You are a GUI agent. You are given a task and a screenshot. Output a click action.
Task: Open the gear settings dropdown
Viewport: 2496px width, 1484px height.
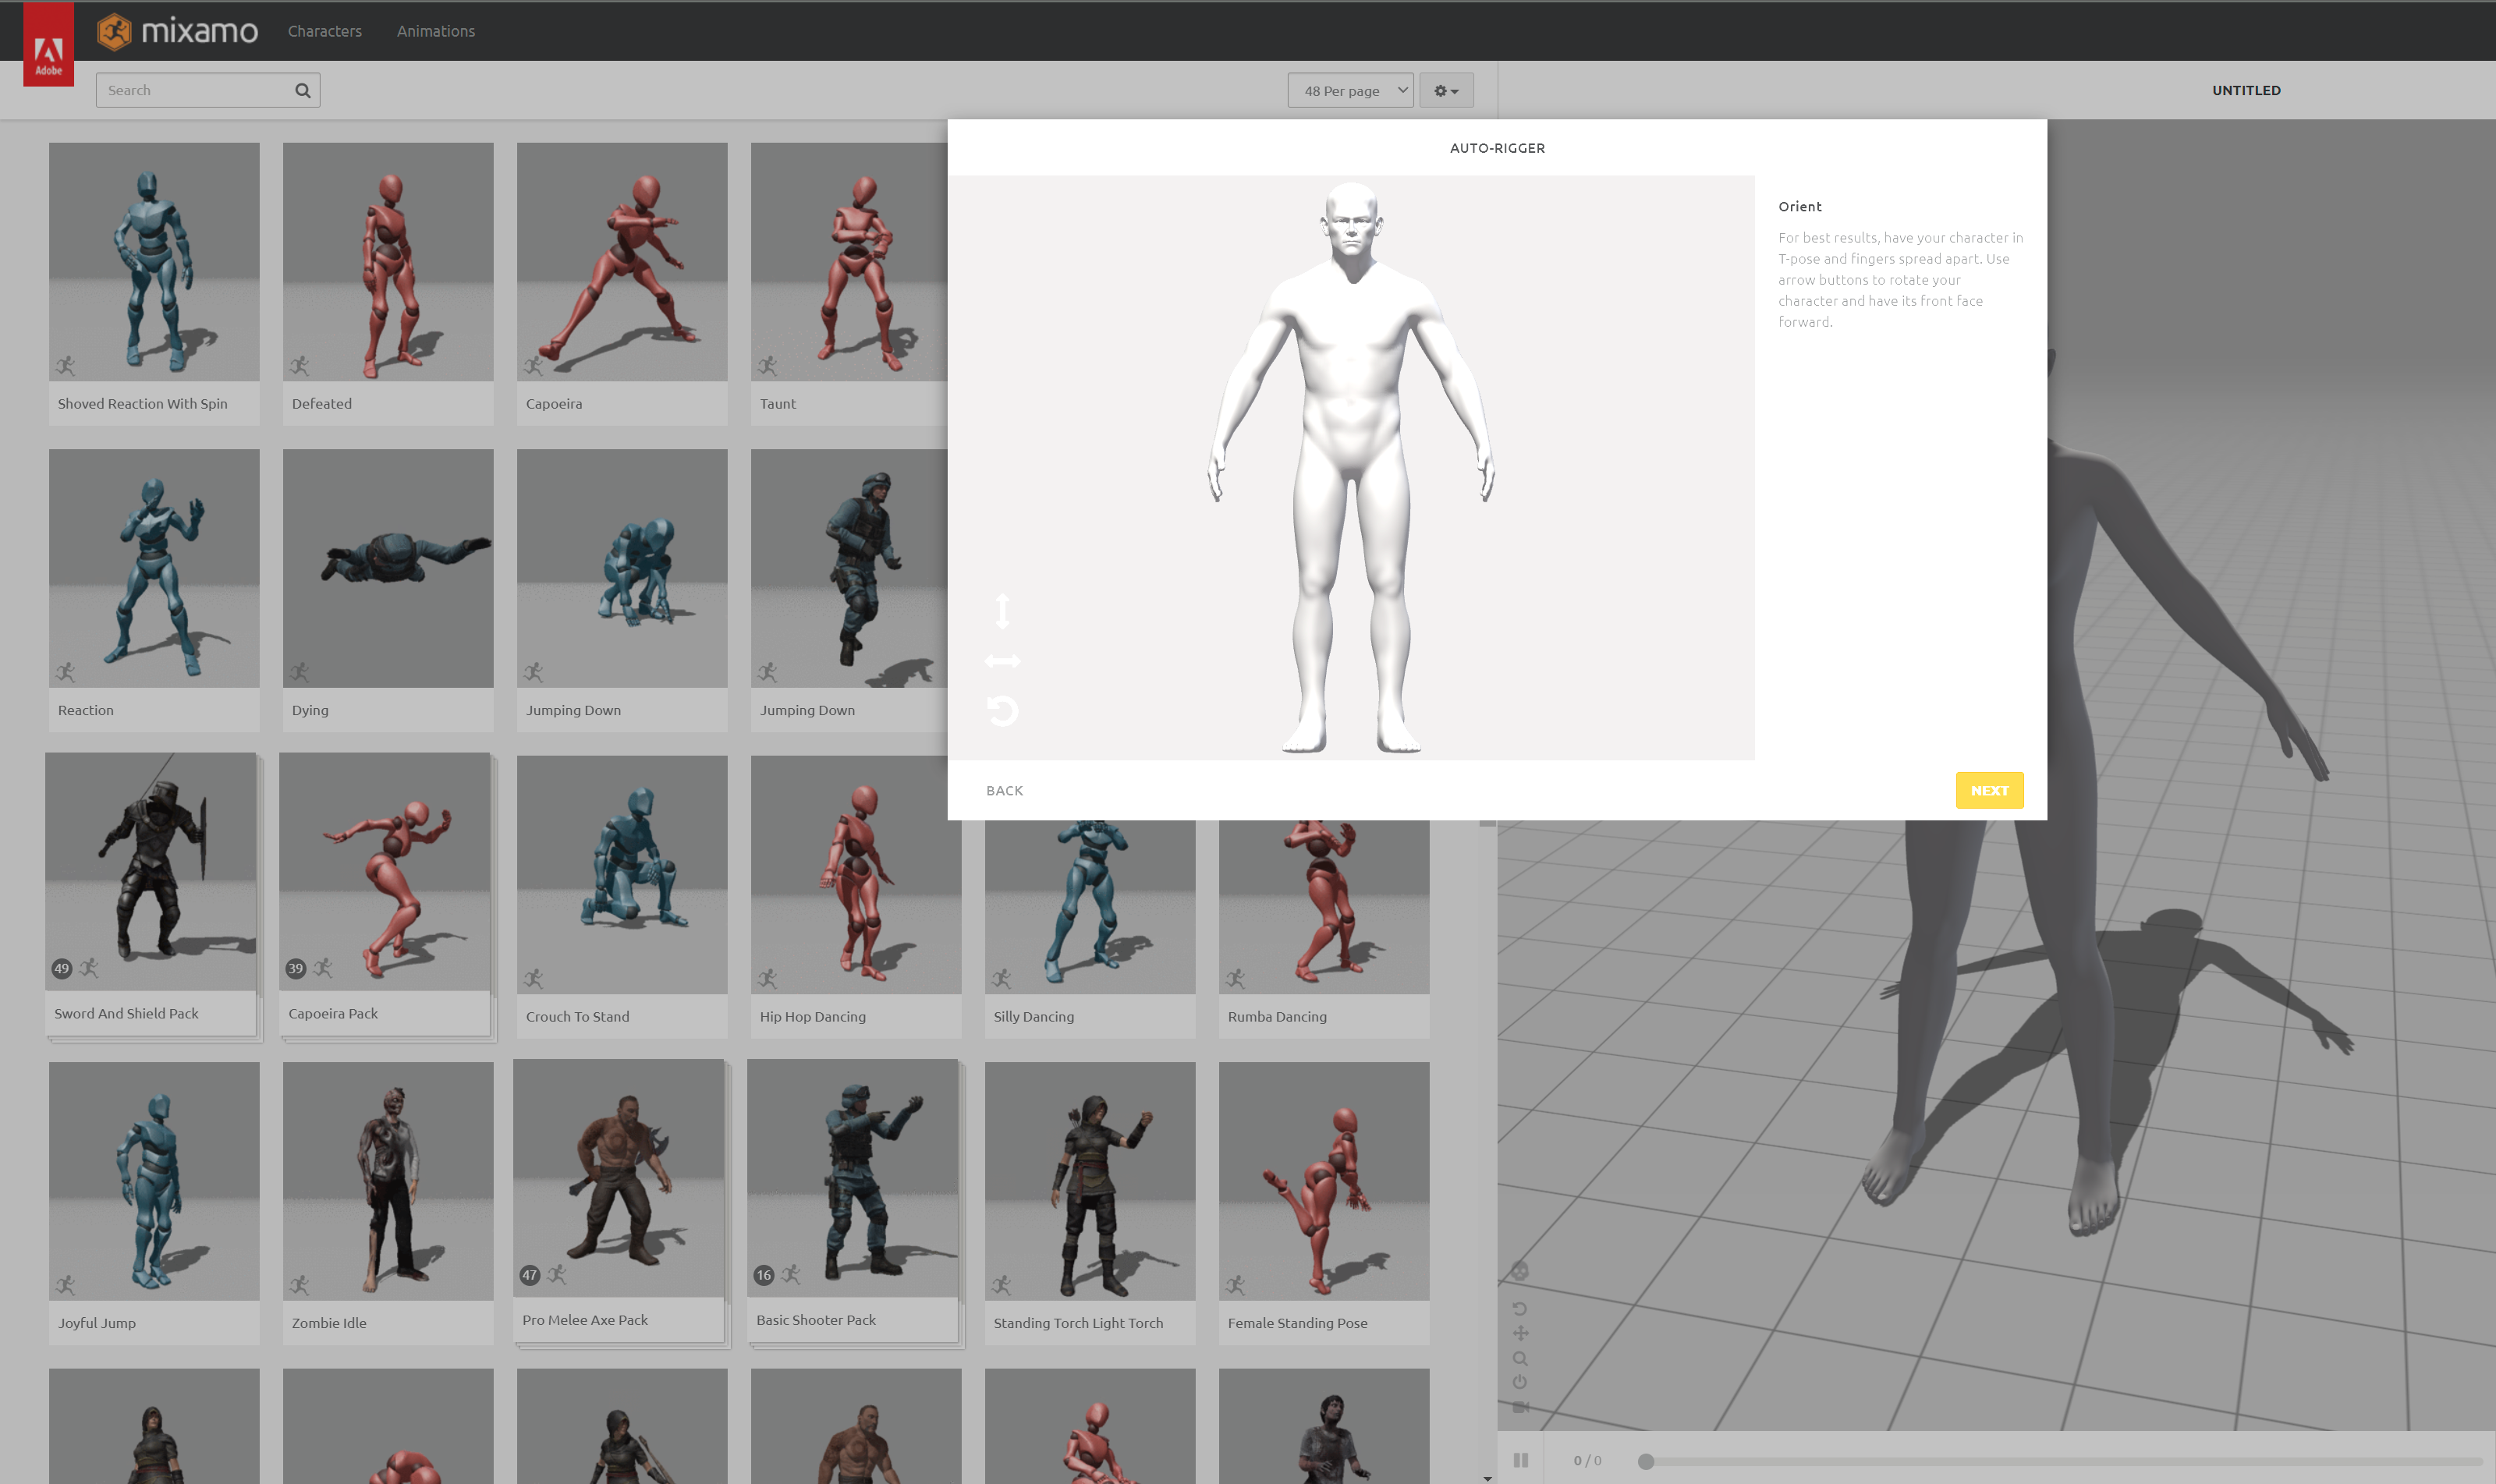pos(1446,90)
